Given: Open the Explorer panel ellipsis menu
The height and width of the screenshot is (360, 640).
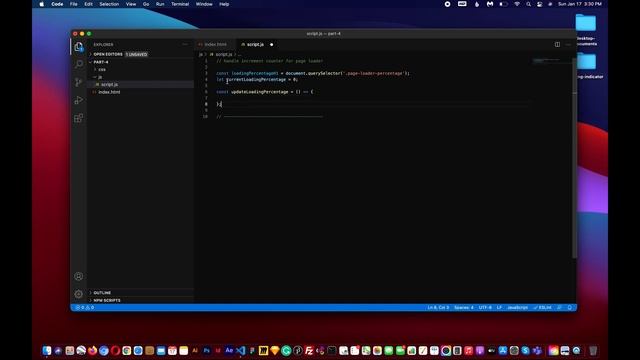Looking at the screenshot, I should point(185,44).
